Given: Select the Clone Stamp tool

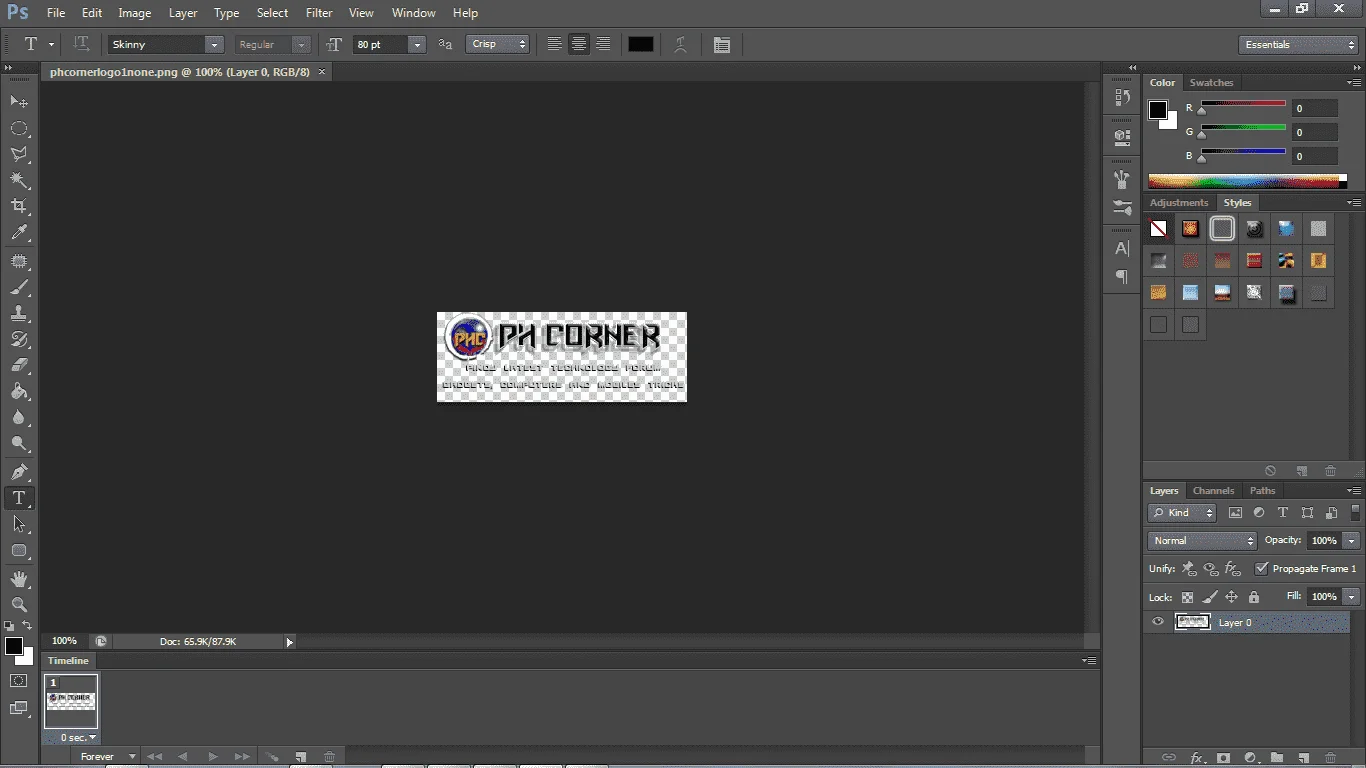Looking at the screenshot, I should coord(19,313).
